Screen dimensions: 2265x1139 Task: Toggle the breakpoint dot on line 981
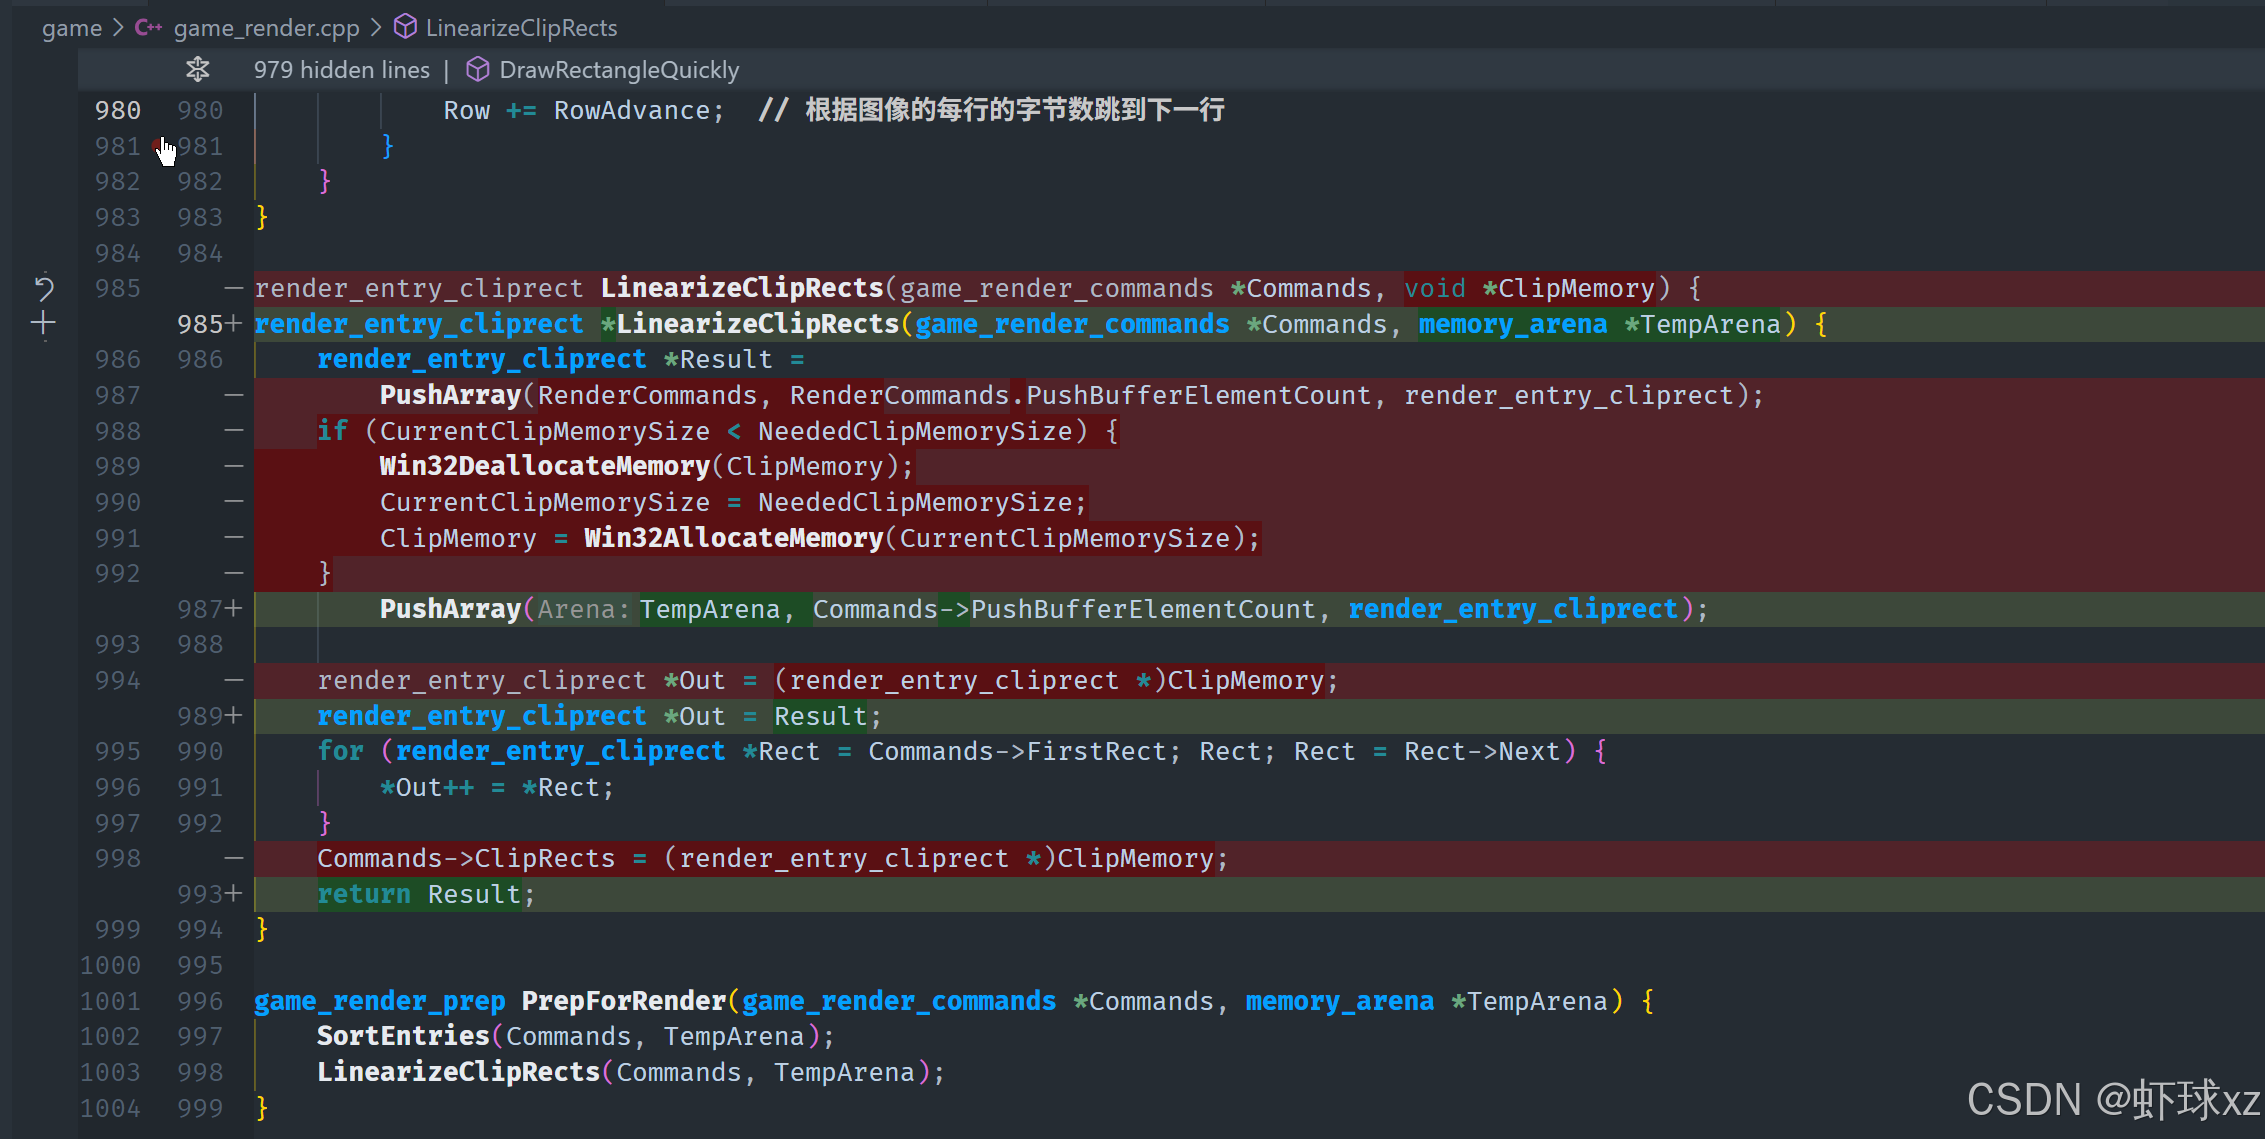pyautogui.click(x=158, y=146)
